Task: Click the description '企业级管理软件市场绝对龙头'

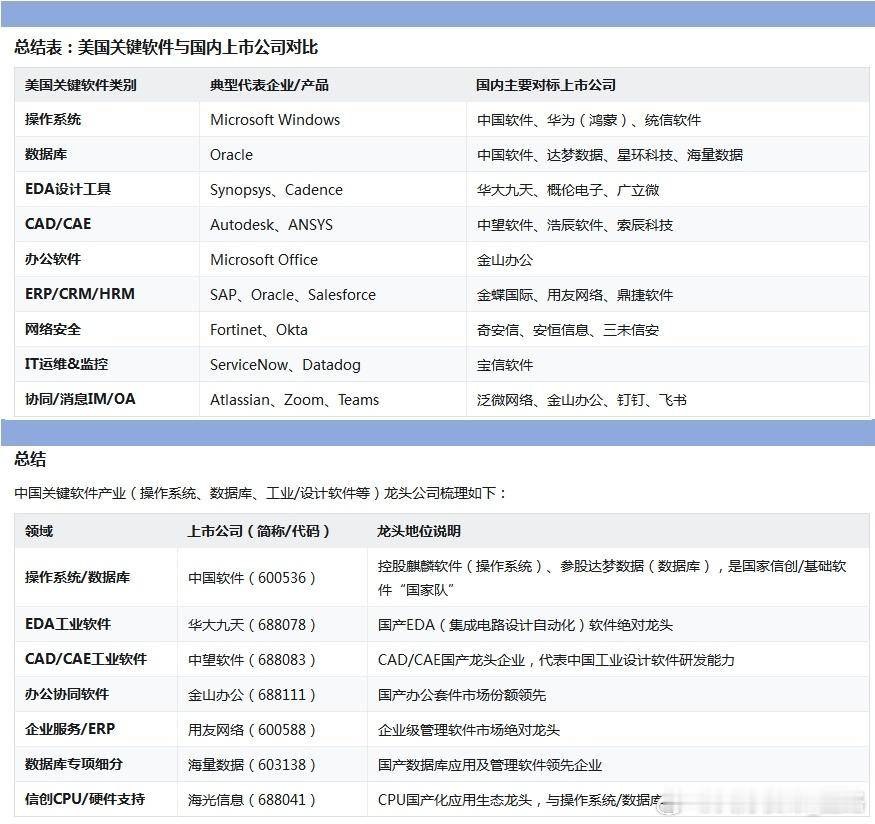Action: [468, 730]
